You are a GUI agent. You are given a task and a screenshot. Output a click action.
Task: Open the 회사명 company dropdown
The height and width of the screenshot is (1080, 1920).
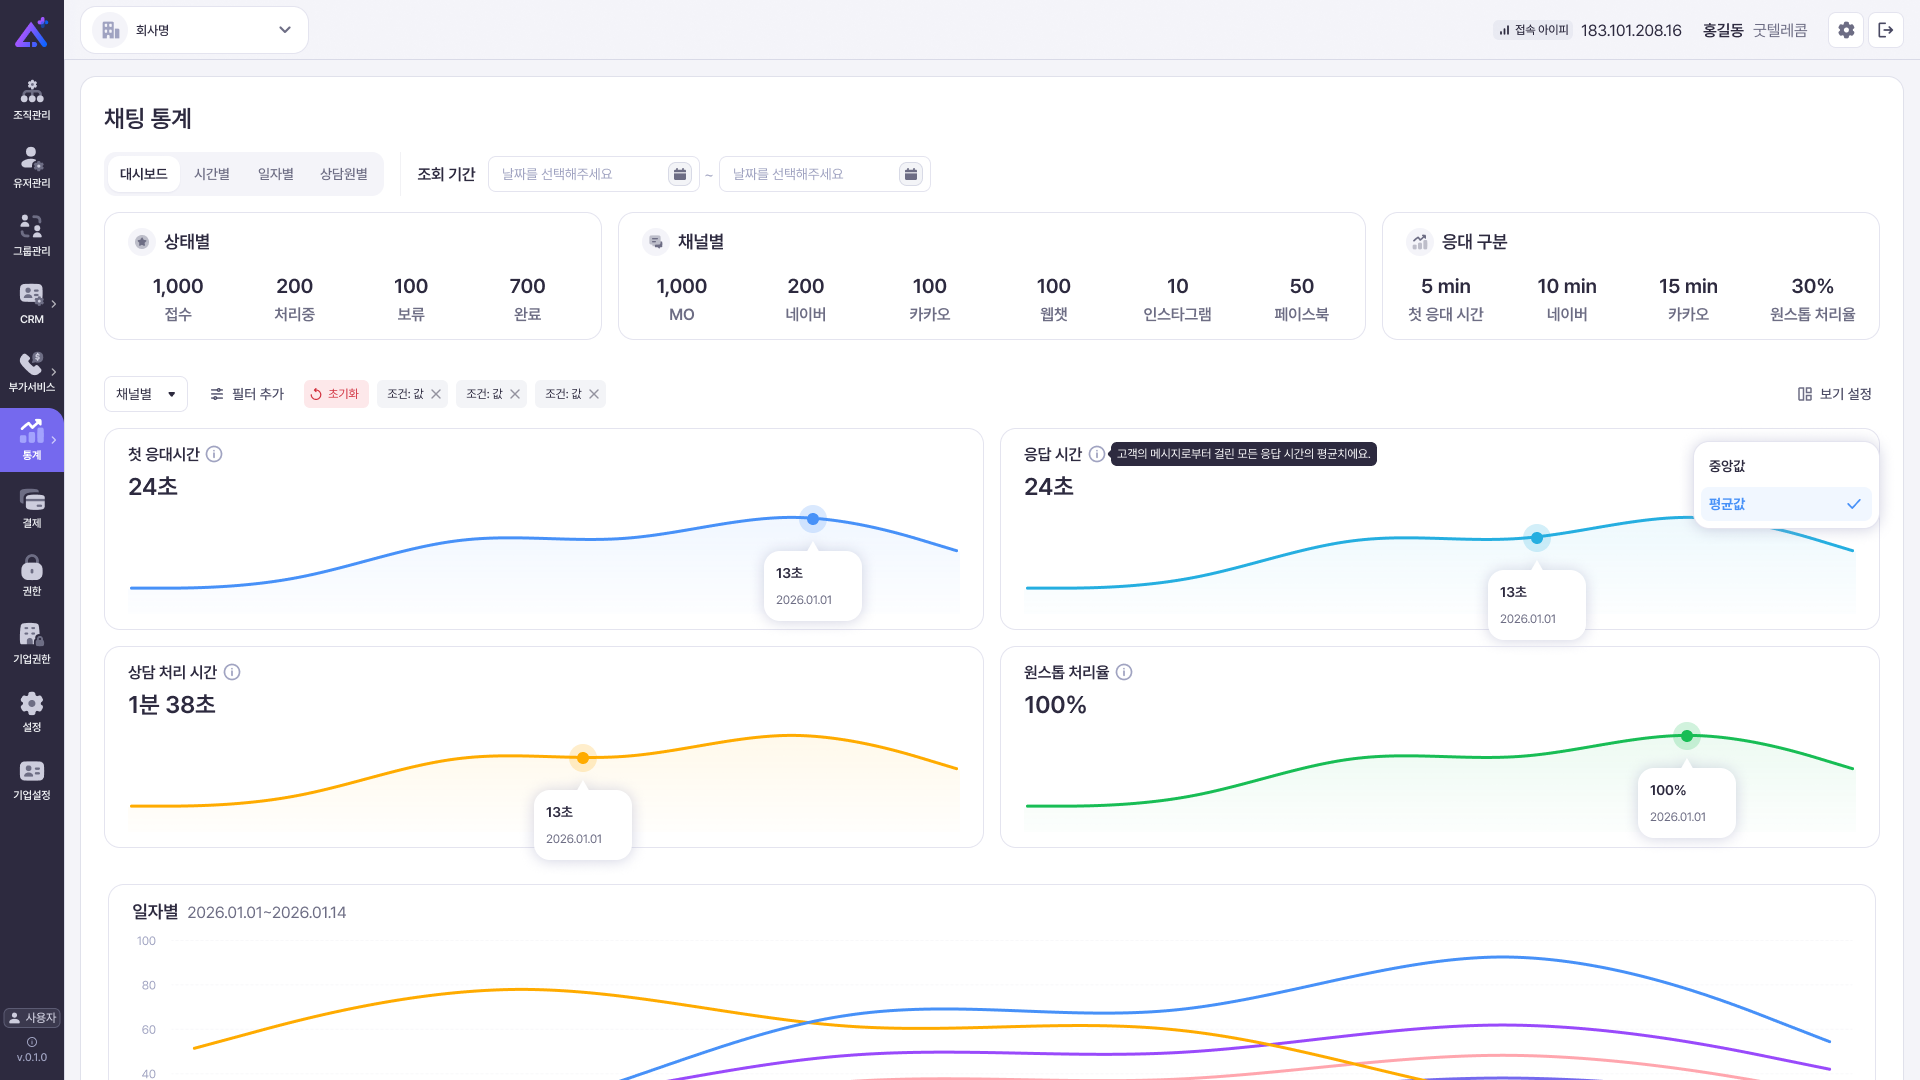point(195,30)
